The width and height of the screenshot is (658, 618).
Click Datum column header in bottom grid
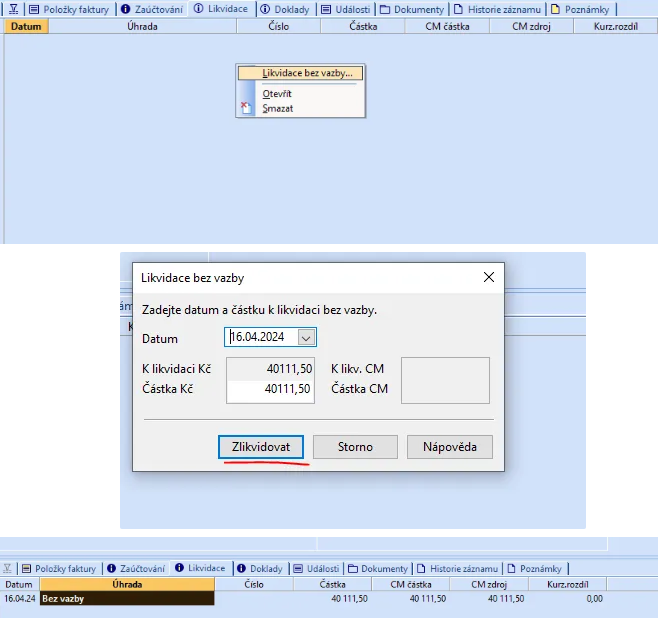pyautogui.click(x=19, y=584)
